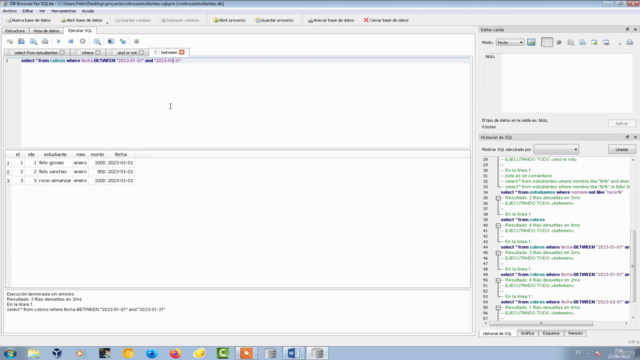Image resolution: width=640 pixels, height=360 pixels.
Task: Click the export-cell icon in Editar celda
Action: pyautogui.click(x=606, y=42)
